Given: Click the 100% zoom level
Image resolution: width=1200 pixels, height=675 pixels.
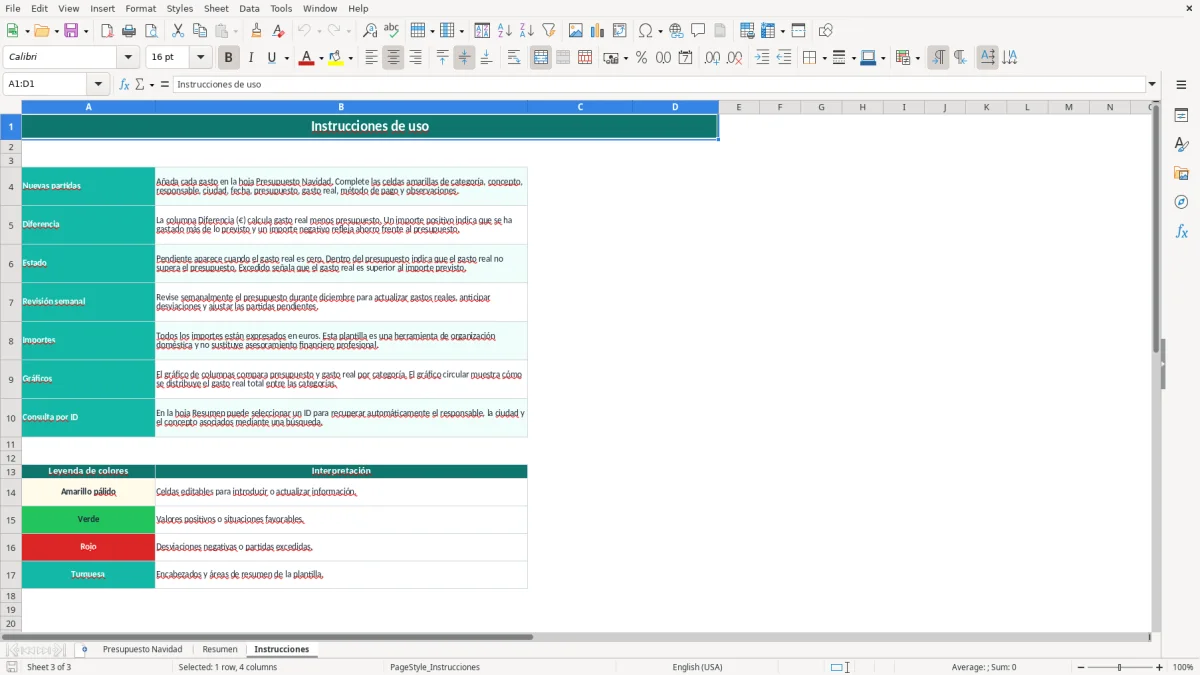Looking at the screenshot, I should point(1183,667).
